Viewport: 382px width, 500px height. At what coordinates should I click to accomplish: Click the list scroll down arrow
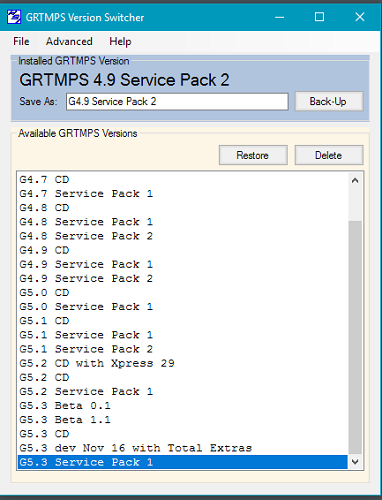pos(355,462)
